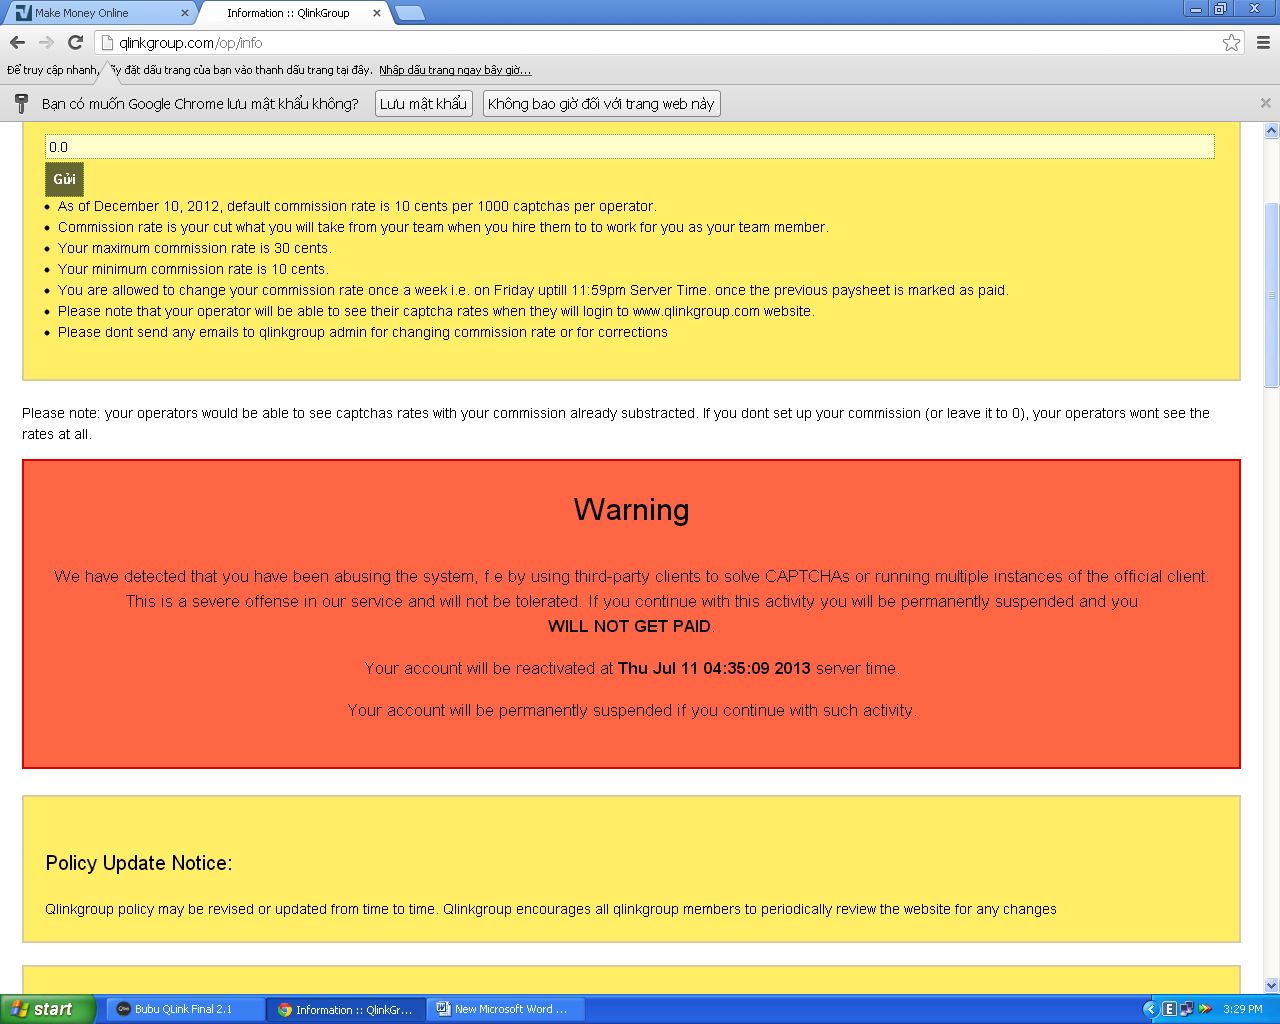The width and height of the screenshot is (1280, 1024).
Task: Click the 'Qlinkgroup policy may be revised' sentence
Action: [x=551, y=909]
